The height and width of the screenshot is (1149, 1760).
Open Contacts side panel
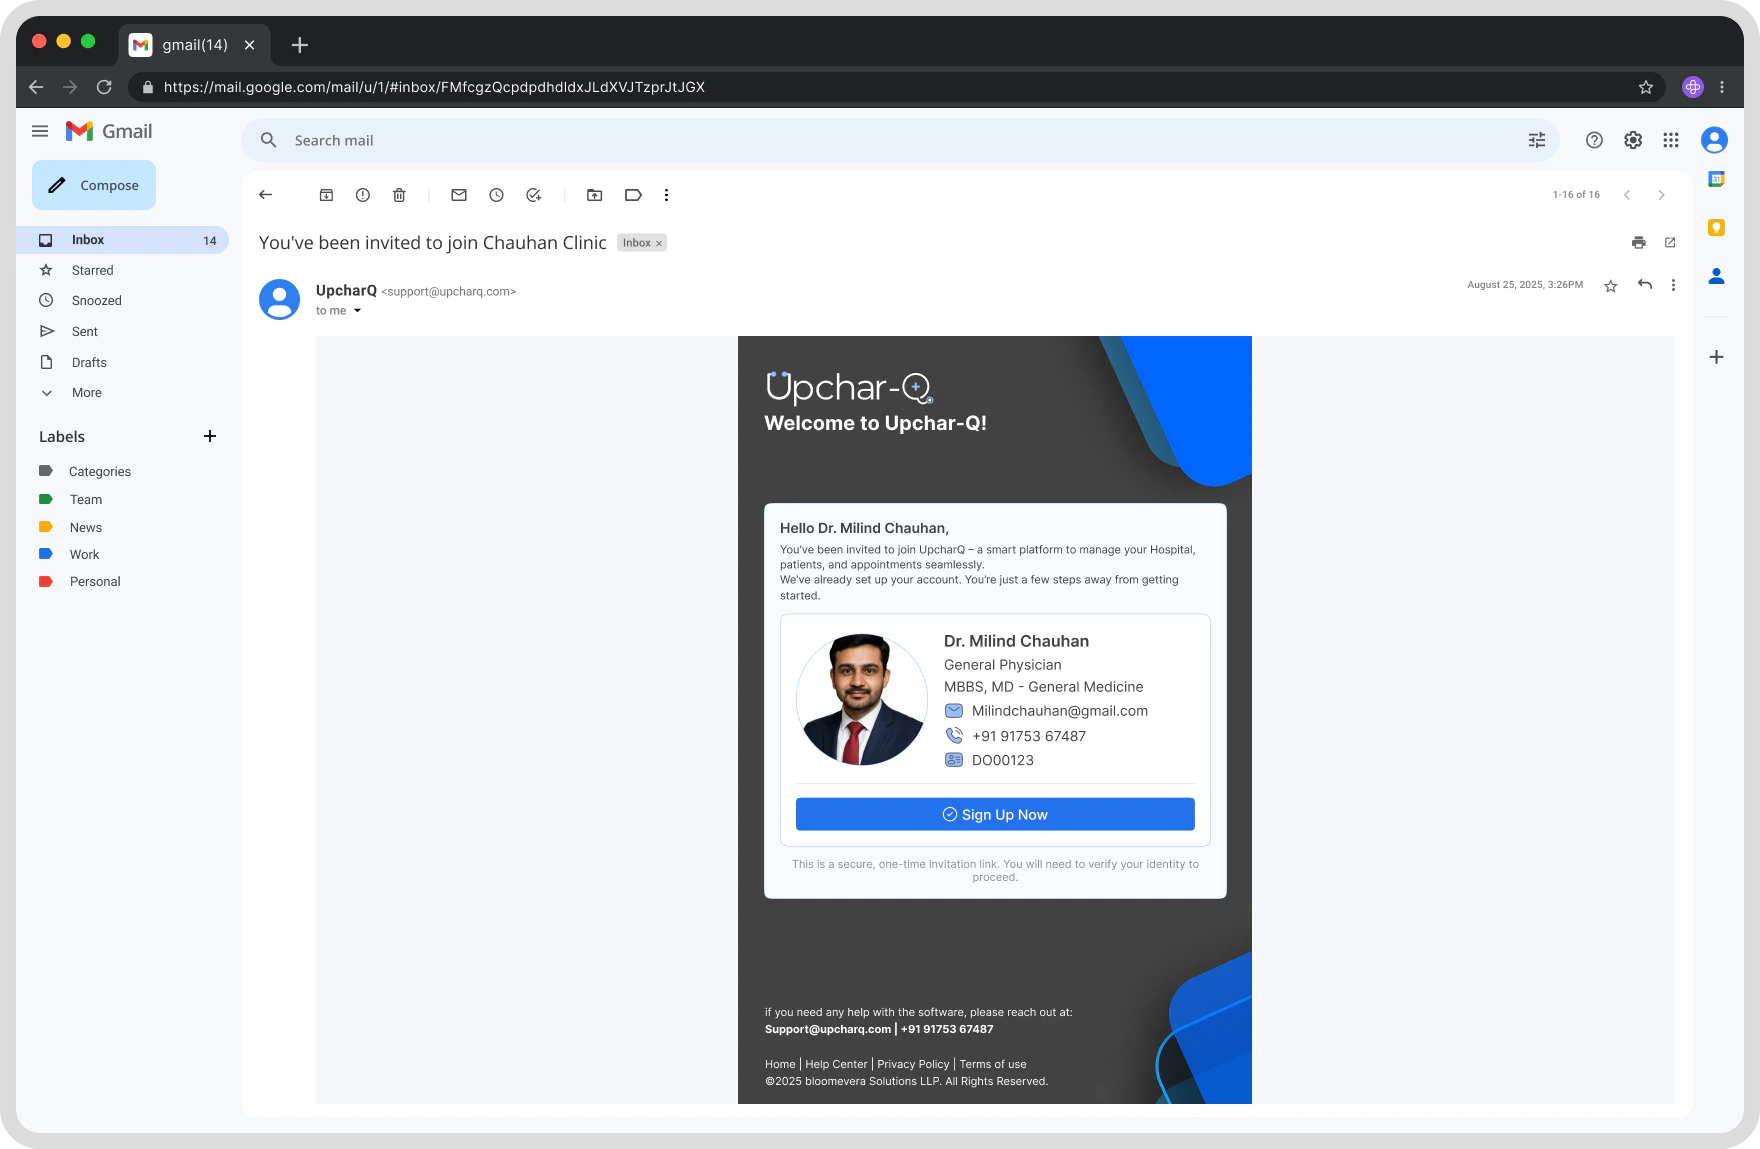1716,276
